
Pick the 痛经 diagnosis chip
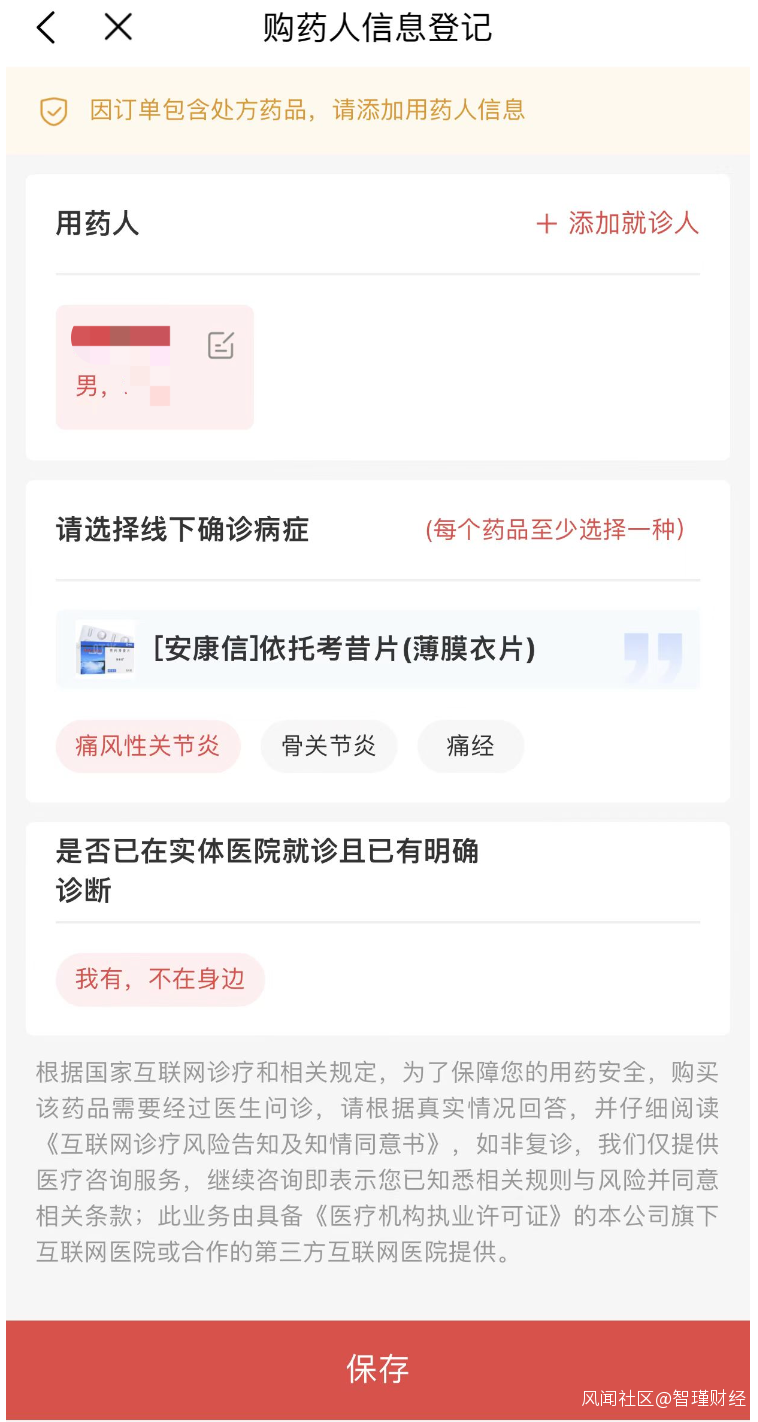click(470, 746)
